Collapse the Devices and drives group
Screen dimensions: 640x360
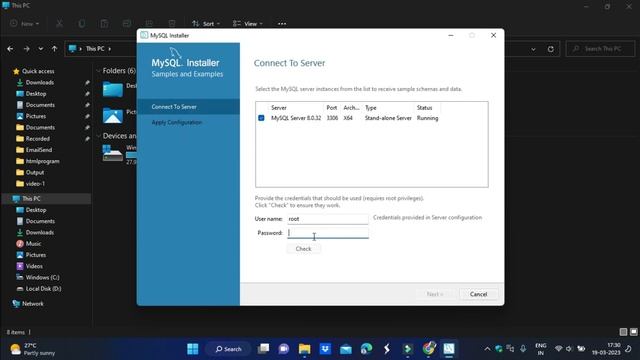[98, 136]
